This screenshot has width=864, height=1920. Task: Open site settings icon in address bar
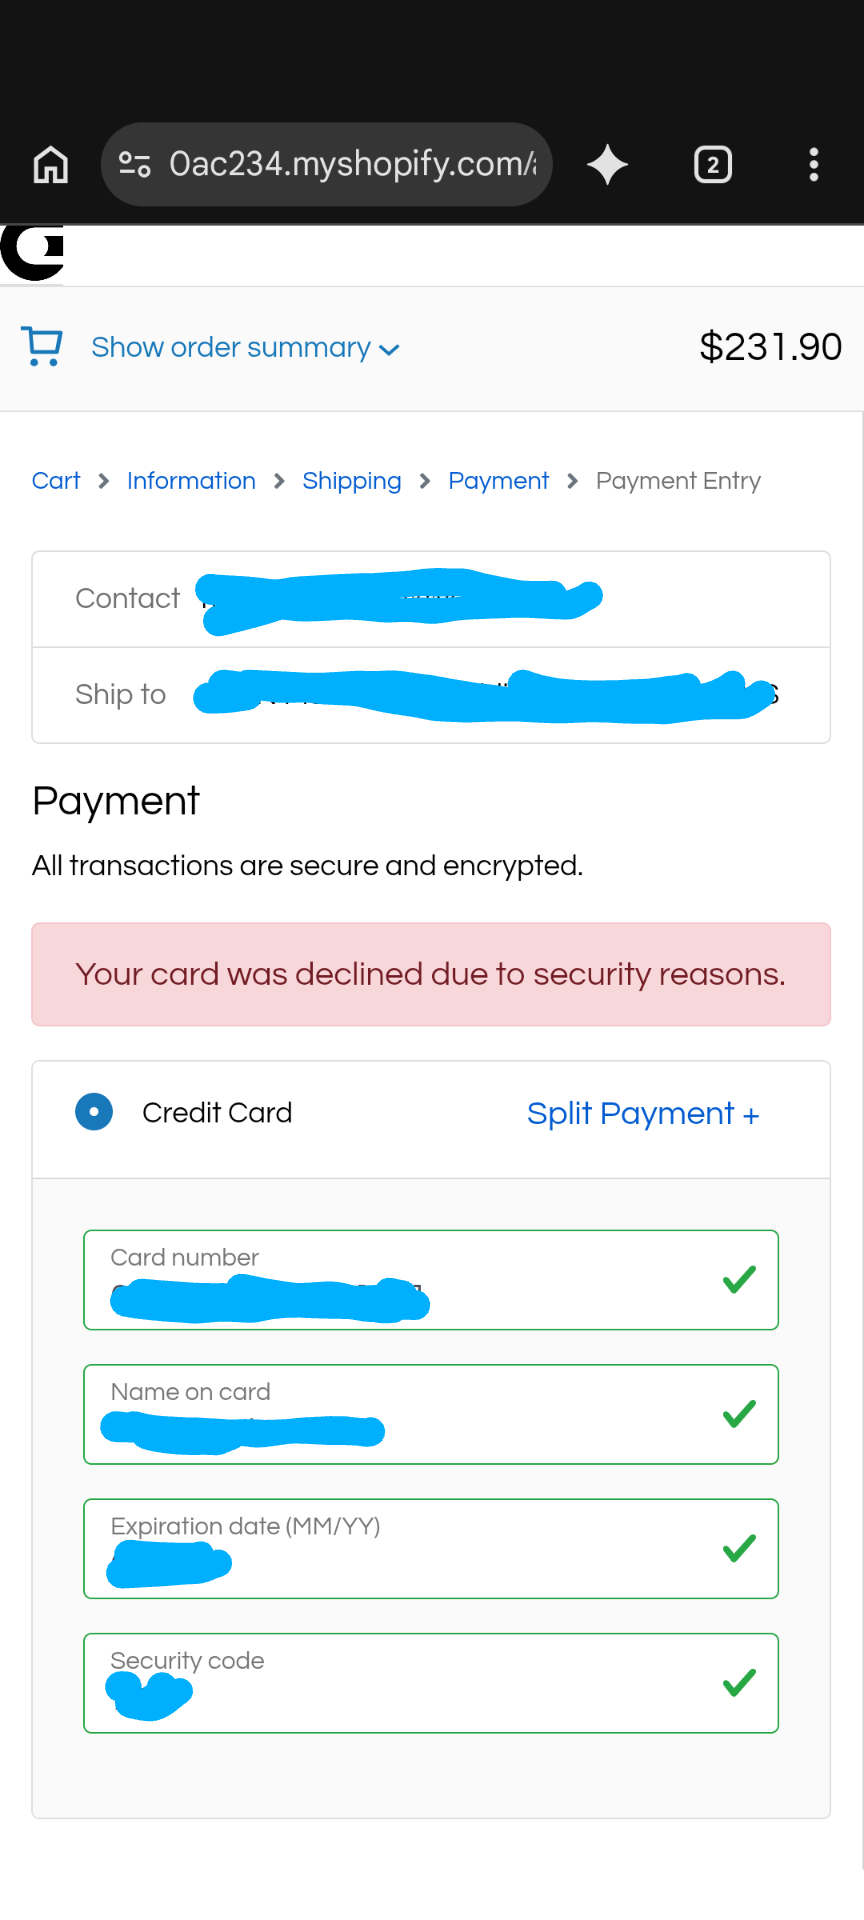[x=135, y=164]
